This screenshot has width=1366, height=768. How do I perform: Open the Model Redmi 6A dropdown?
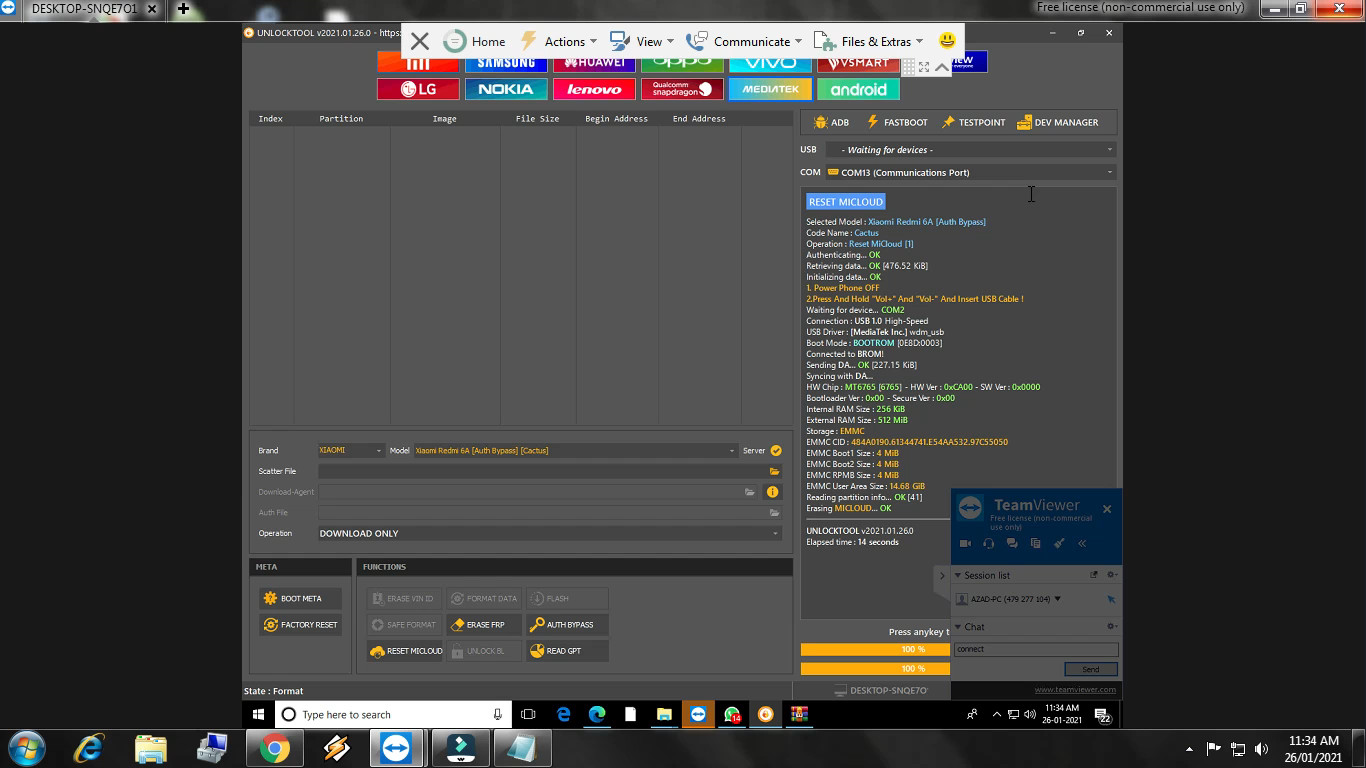575,450
